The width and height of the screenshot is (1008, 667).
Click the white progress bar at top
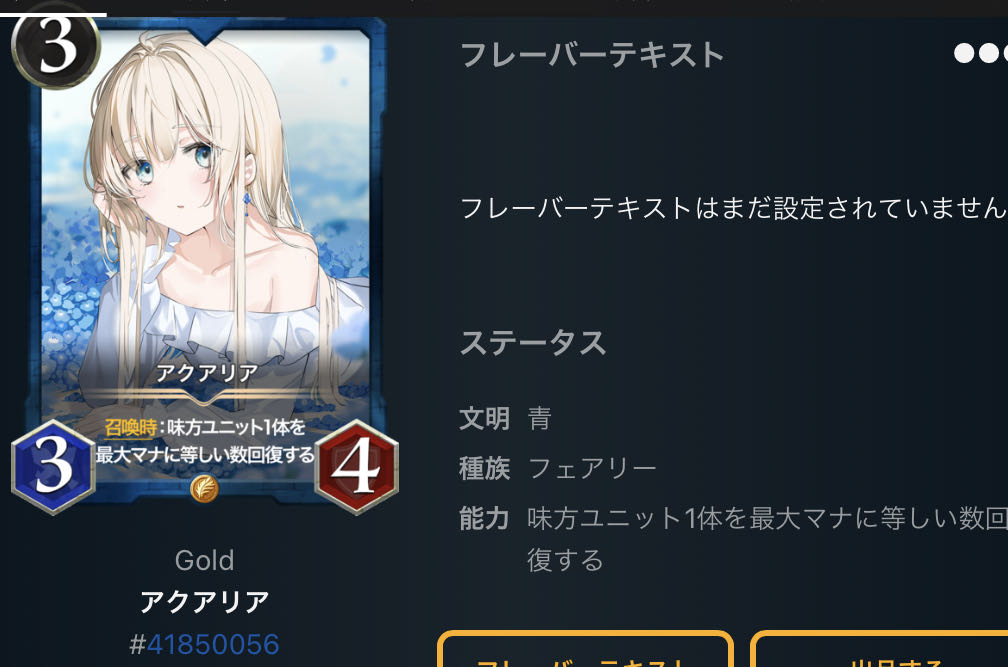(53, 14)
